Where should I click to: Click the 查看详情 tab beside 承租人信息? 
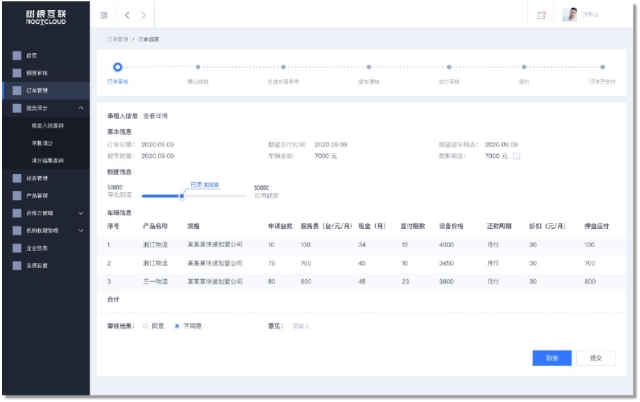click(x=159, y=117)
